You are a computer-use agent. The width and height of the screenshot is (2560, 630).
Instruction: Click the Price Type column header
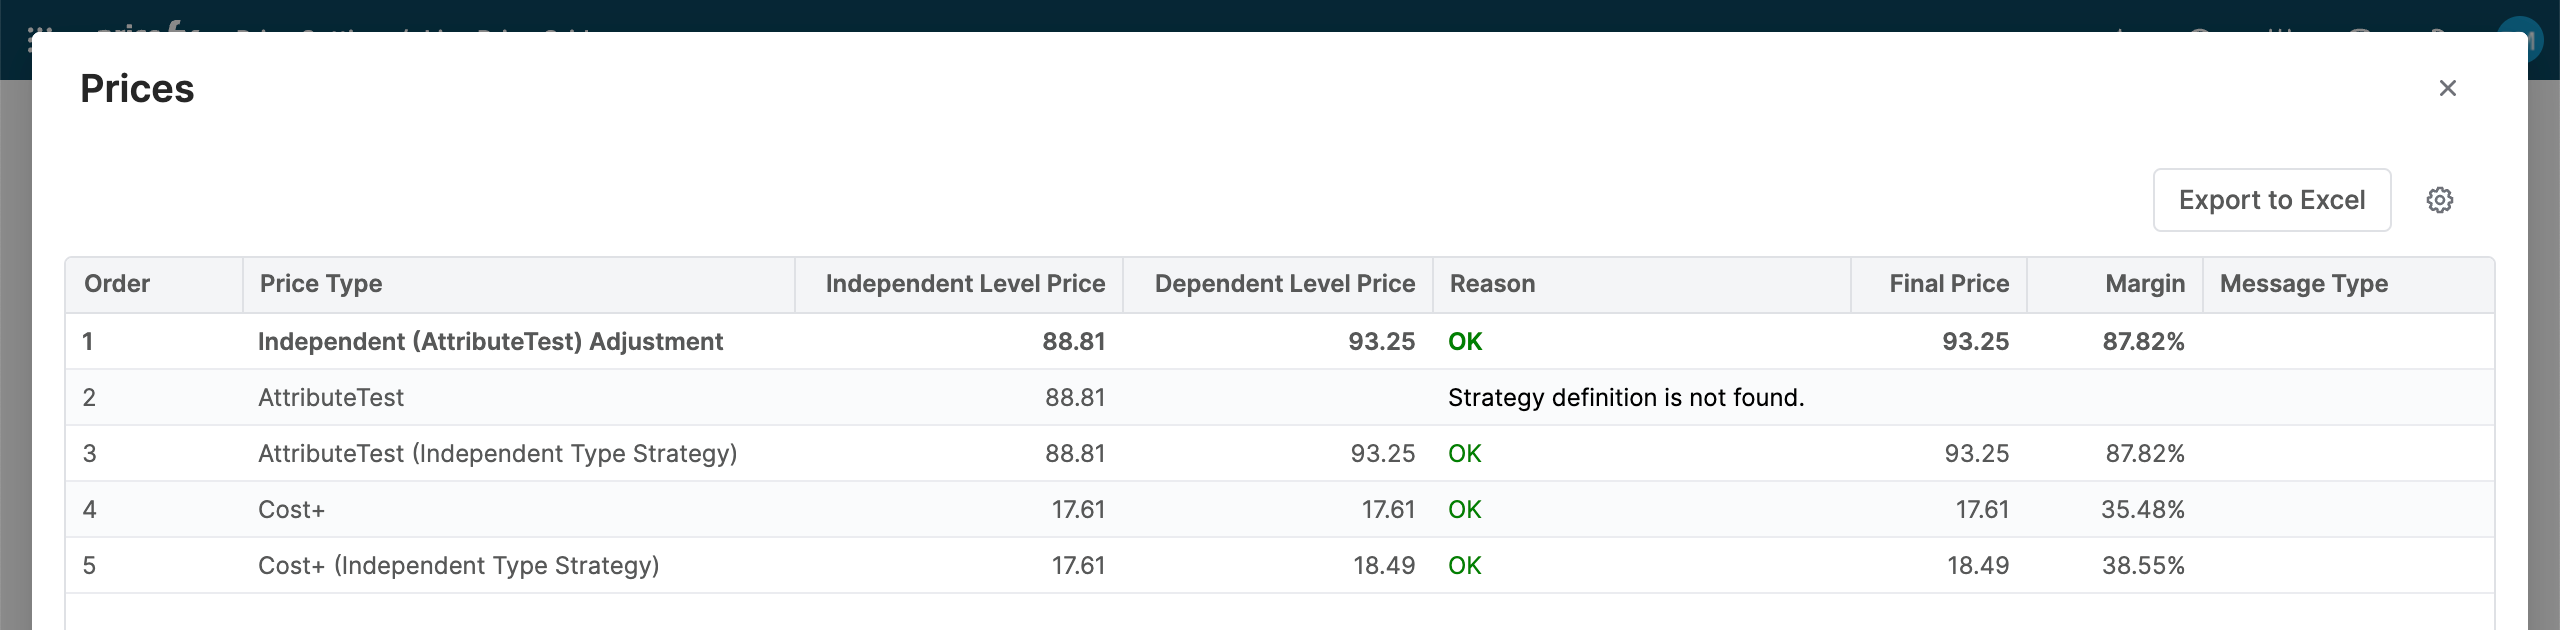[x=321, y=284]
